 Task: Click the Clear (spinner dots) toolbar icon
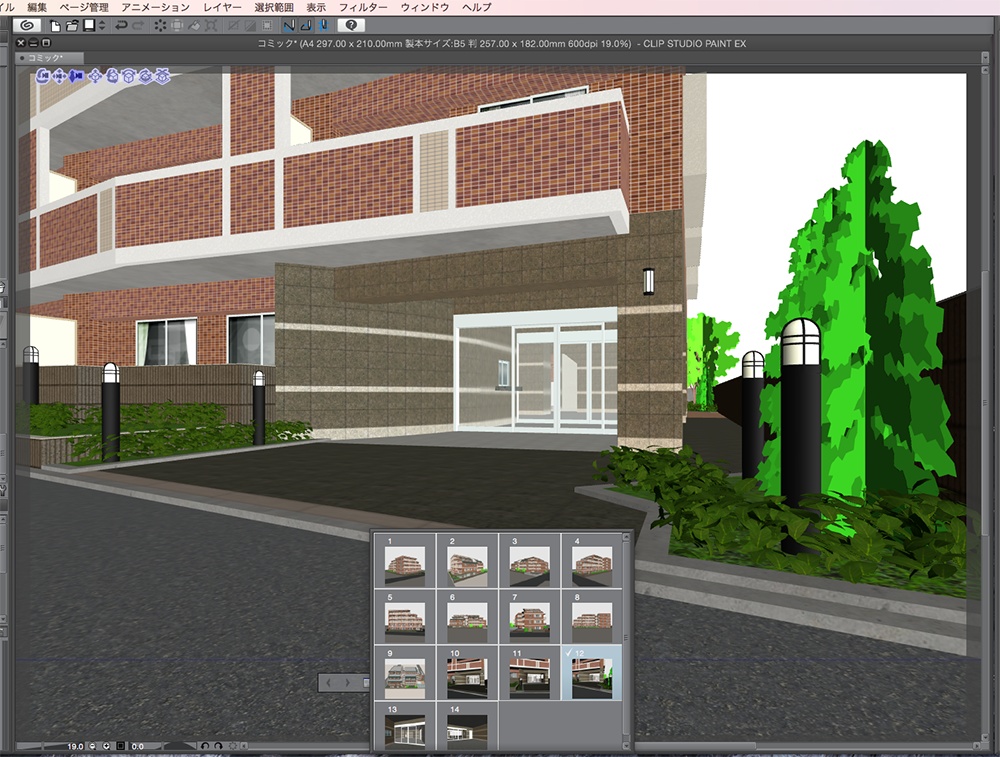pyautogui.click(x=160, y=26)
